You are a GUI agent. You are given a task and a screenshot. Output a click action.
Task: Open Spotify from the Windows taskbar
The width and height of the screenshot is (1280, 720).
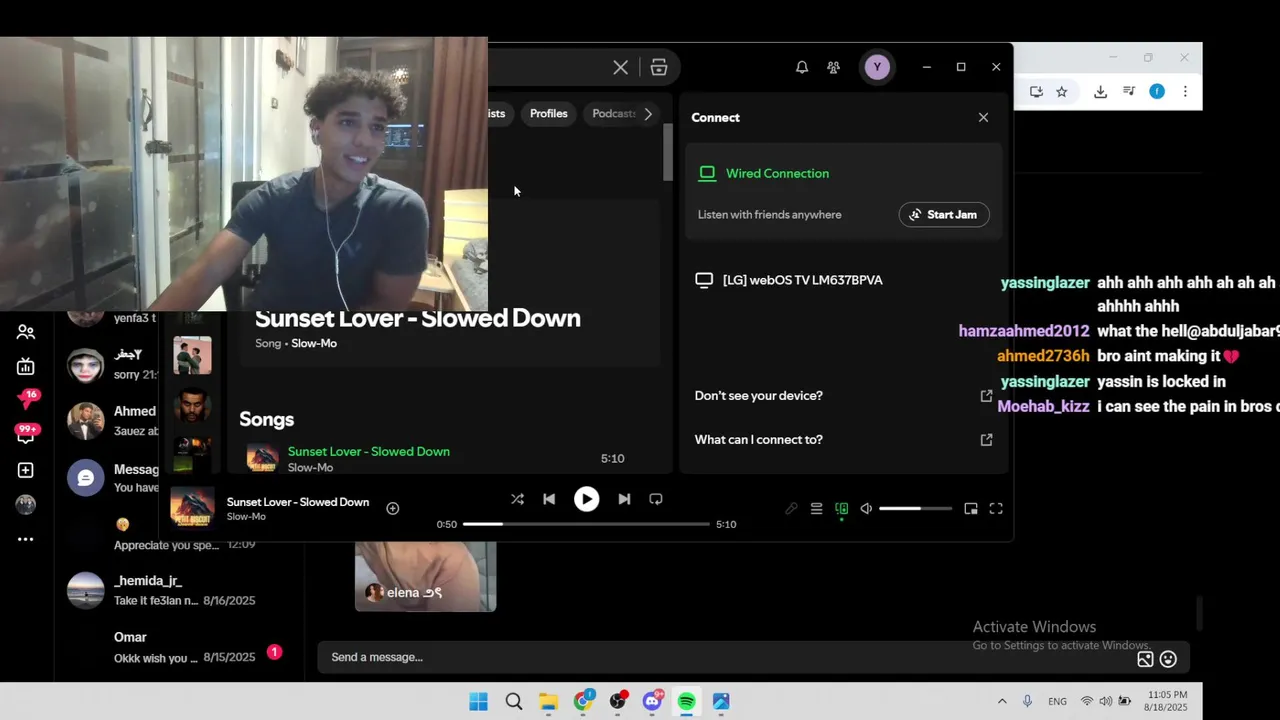[687, 702]
